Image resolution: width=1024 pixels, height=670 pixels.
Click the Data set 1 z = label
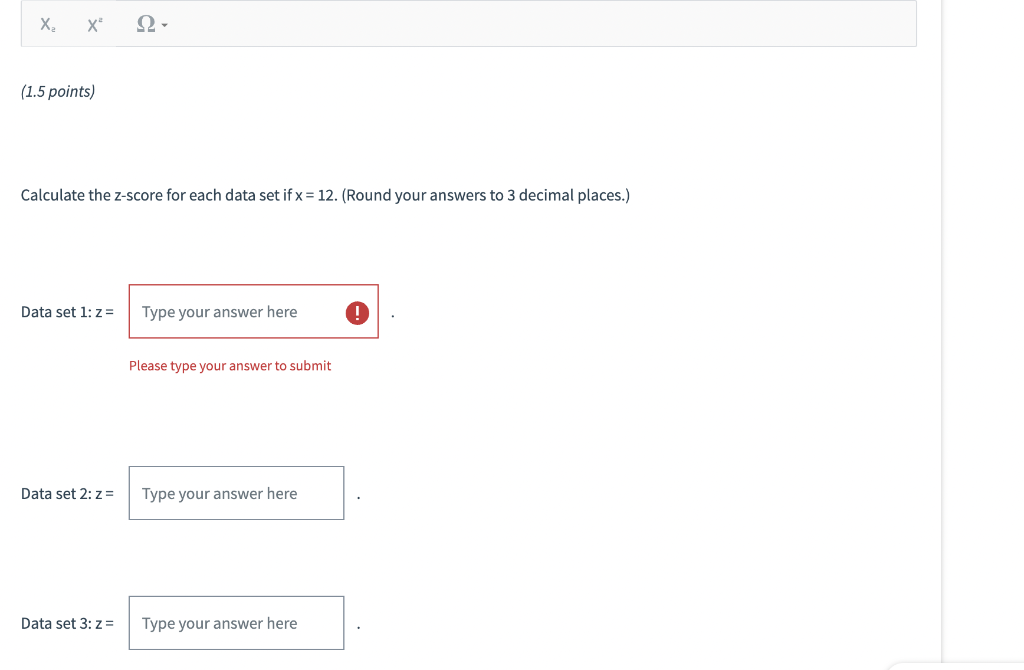coord(67,312)
